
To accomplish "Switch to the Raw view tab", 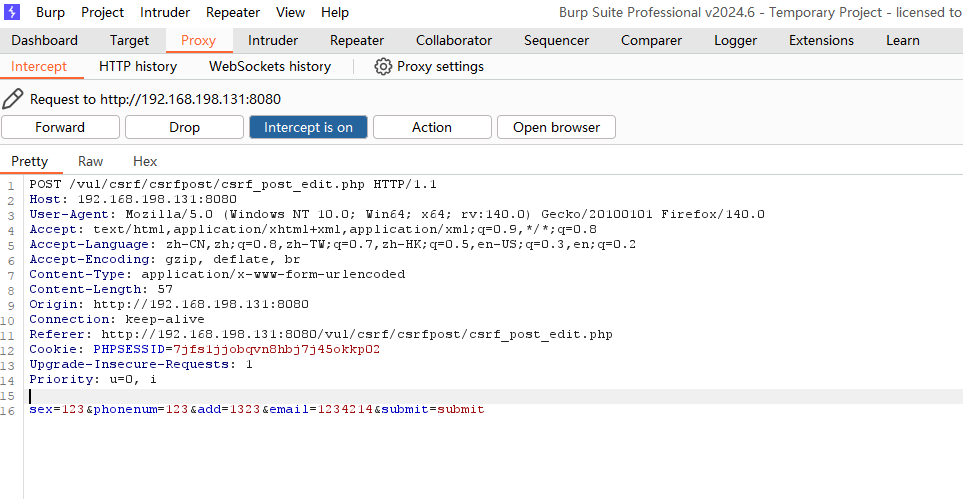I will 90,162.
